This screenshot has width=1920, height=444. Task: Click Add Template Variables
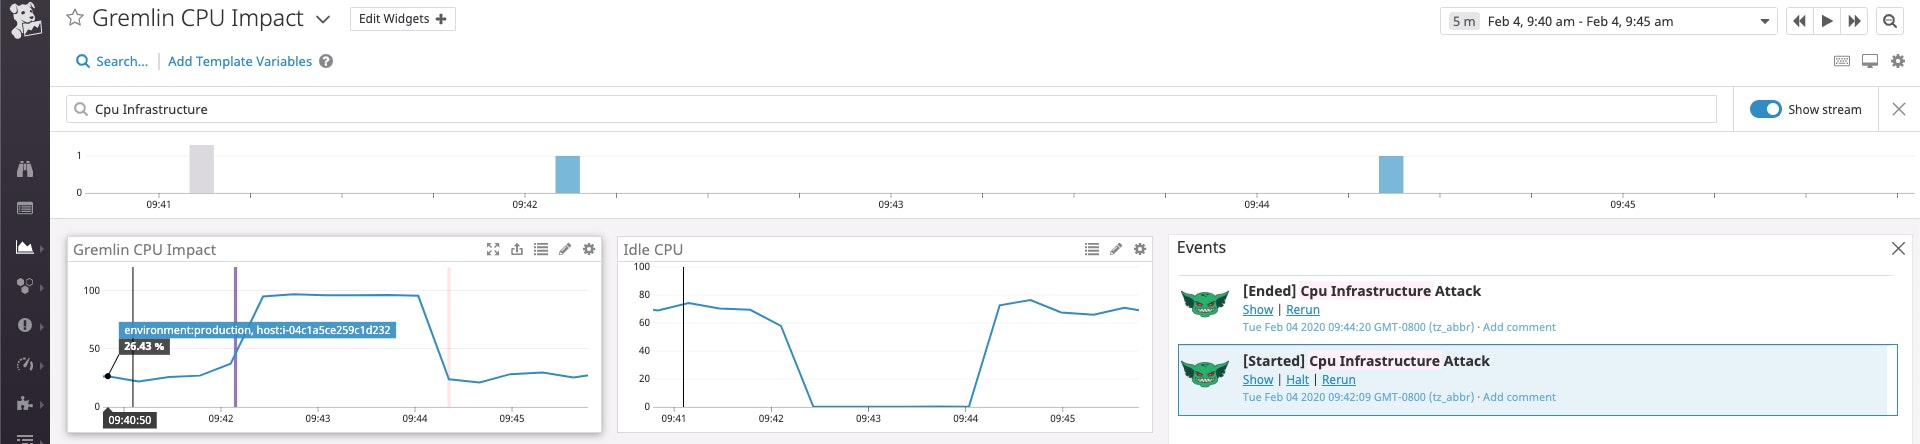pos(240,61)
